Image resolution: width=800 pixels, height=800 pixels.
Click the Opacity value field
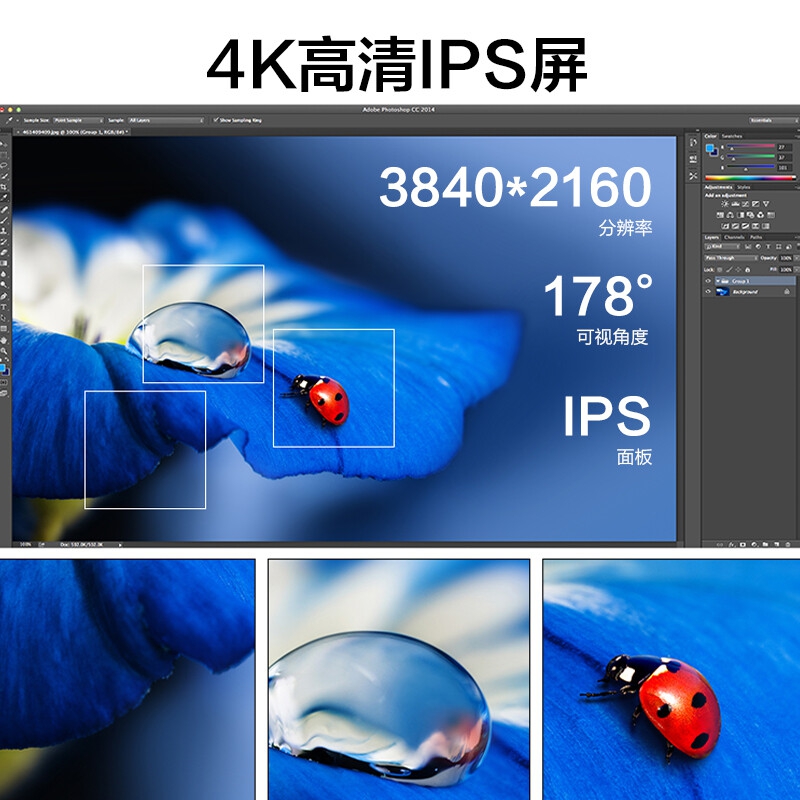coord(787,258)
